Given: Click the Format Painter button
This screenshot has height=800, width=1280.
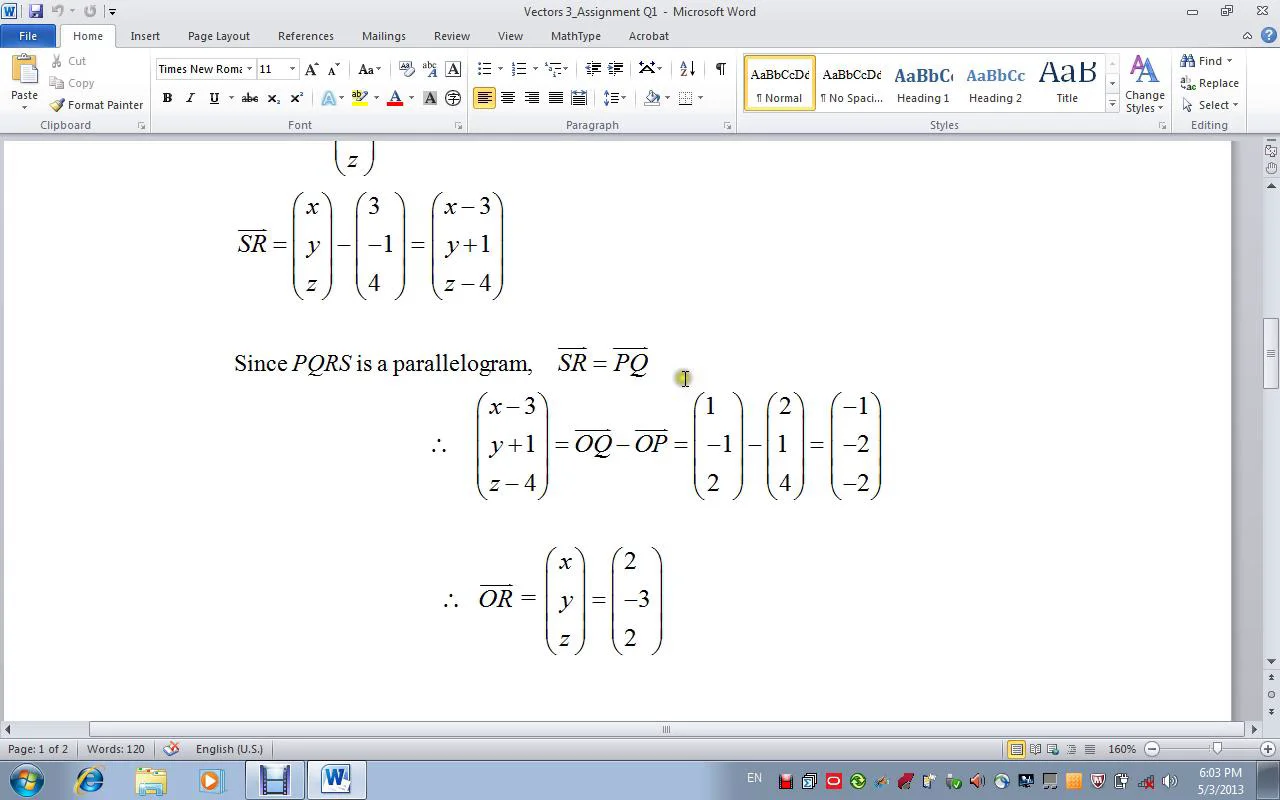Looking at the screenshot, I should click(x=96, y=105).
